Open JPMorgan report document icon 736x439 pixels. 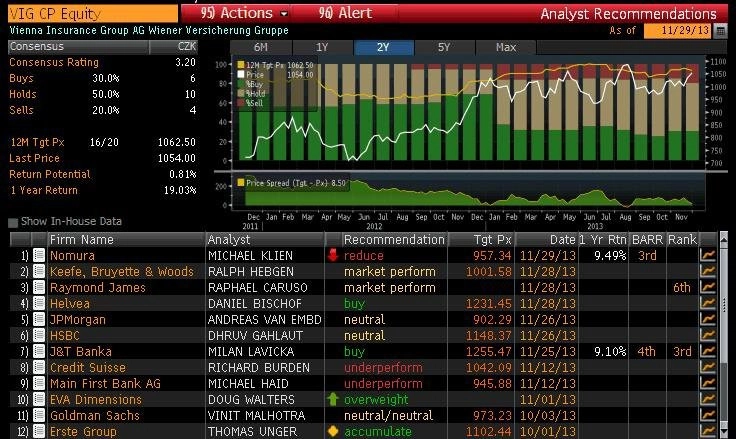[39, 319]
